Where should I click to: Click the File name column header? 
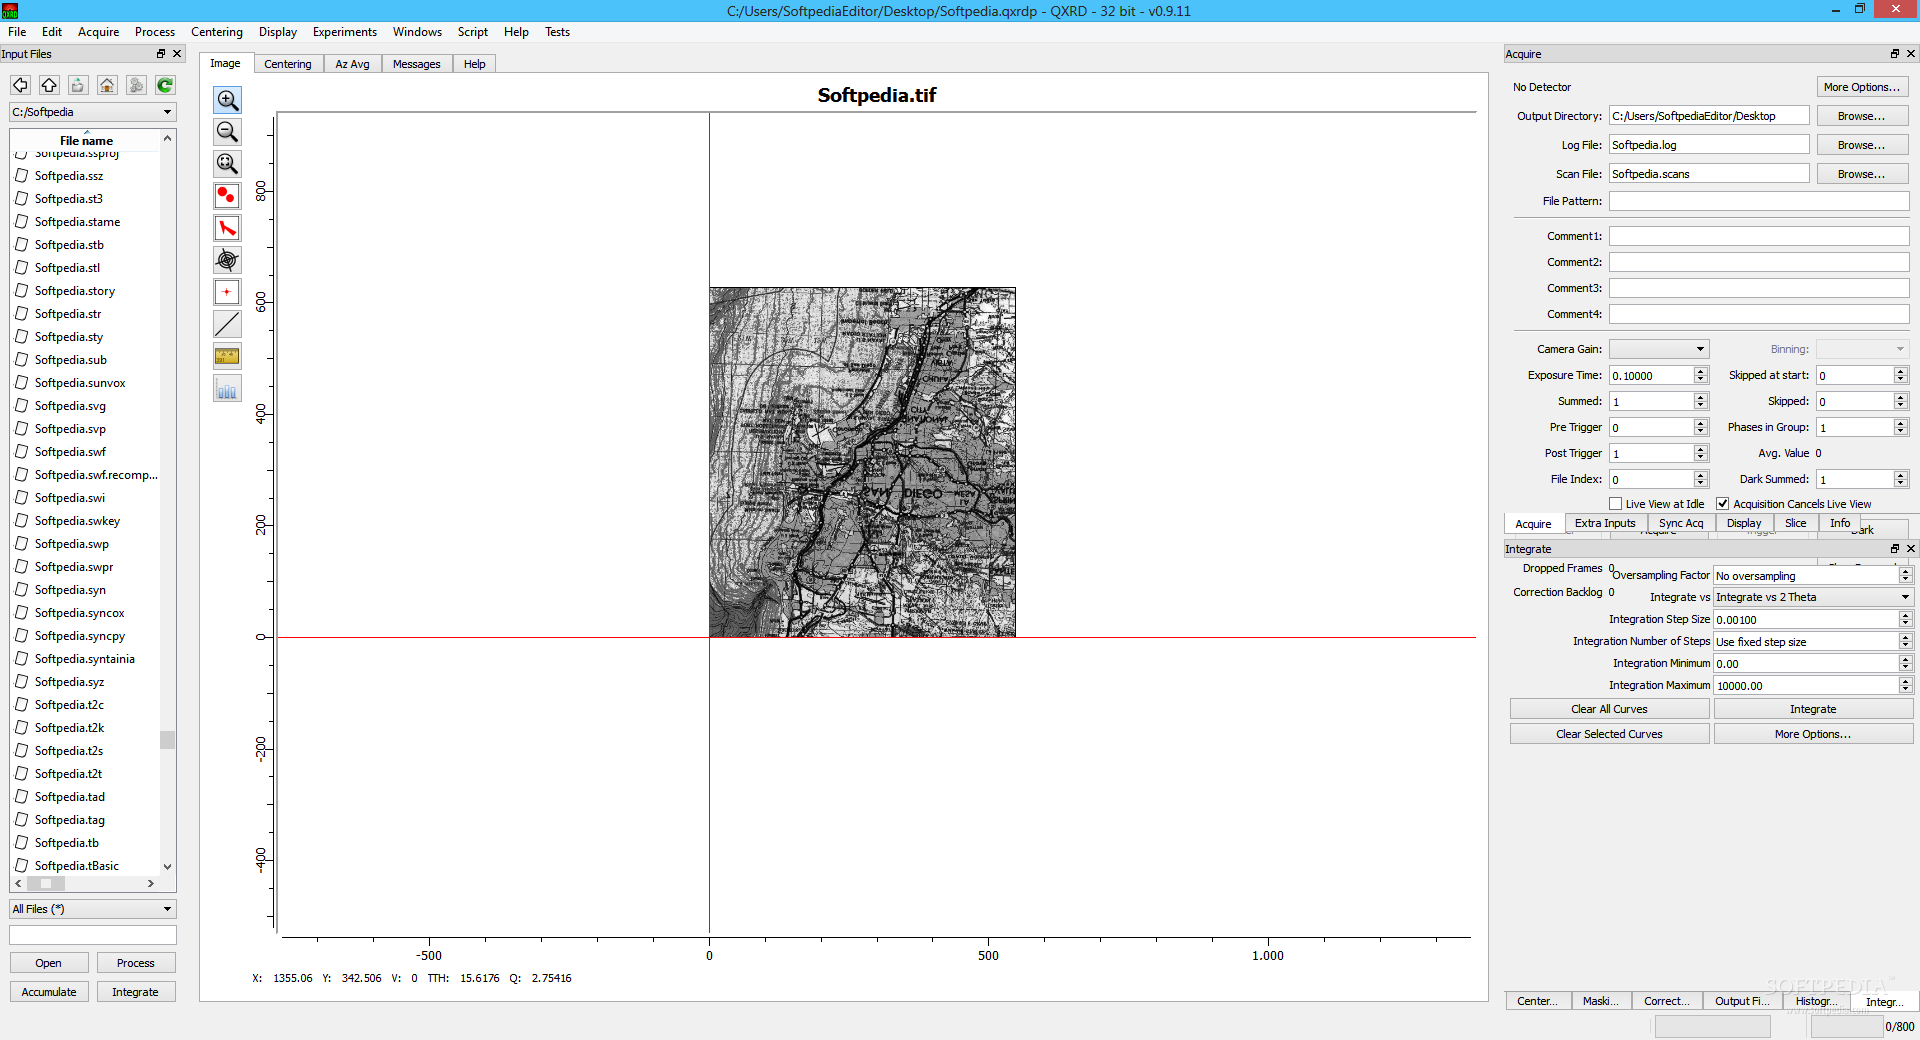pos(86,141)
